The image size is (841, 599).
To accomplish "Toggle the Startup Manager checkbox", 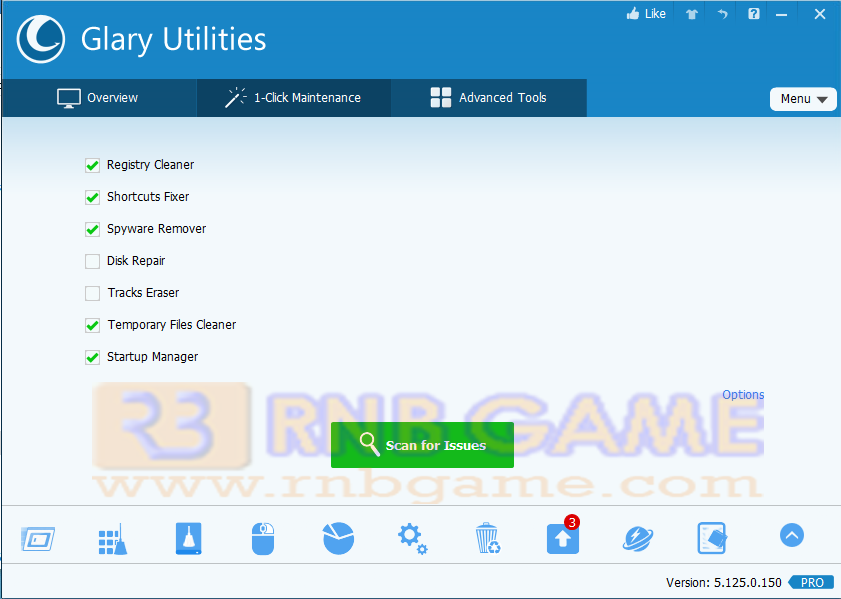I will (x=92, y=357).
